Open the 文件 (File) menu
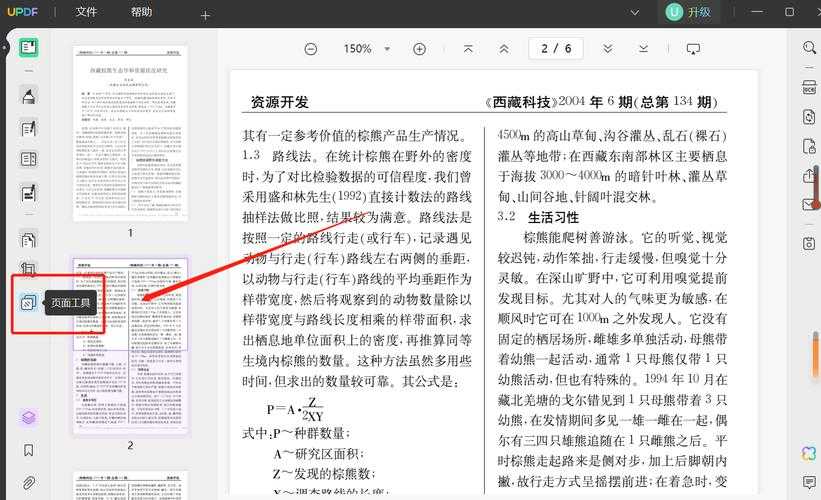This screenshot has height=500, width=821. (87, 12)
